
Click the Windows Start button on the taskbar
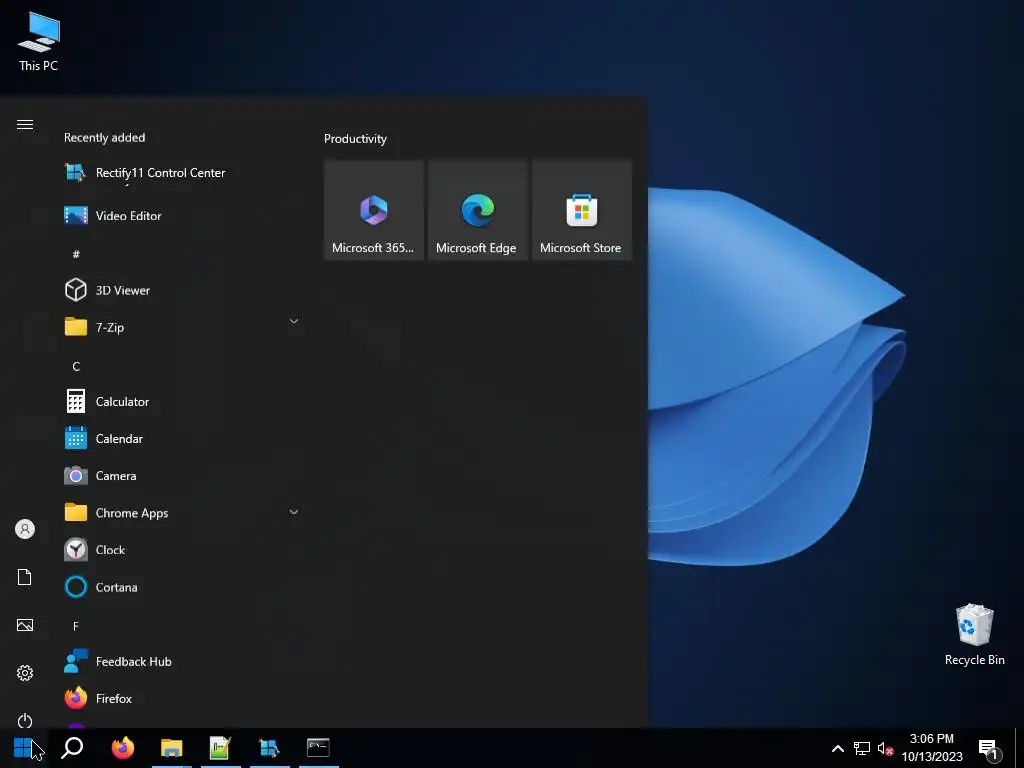(x=24, y=748)
